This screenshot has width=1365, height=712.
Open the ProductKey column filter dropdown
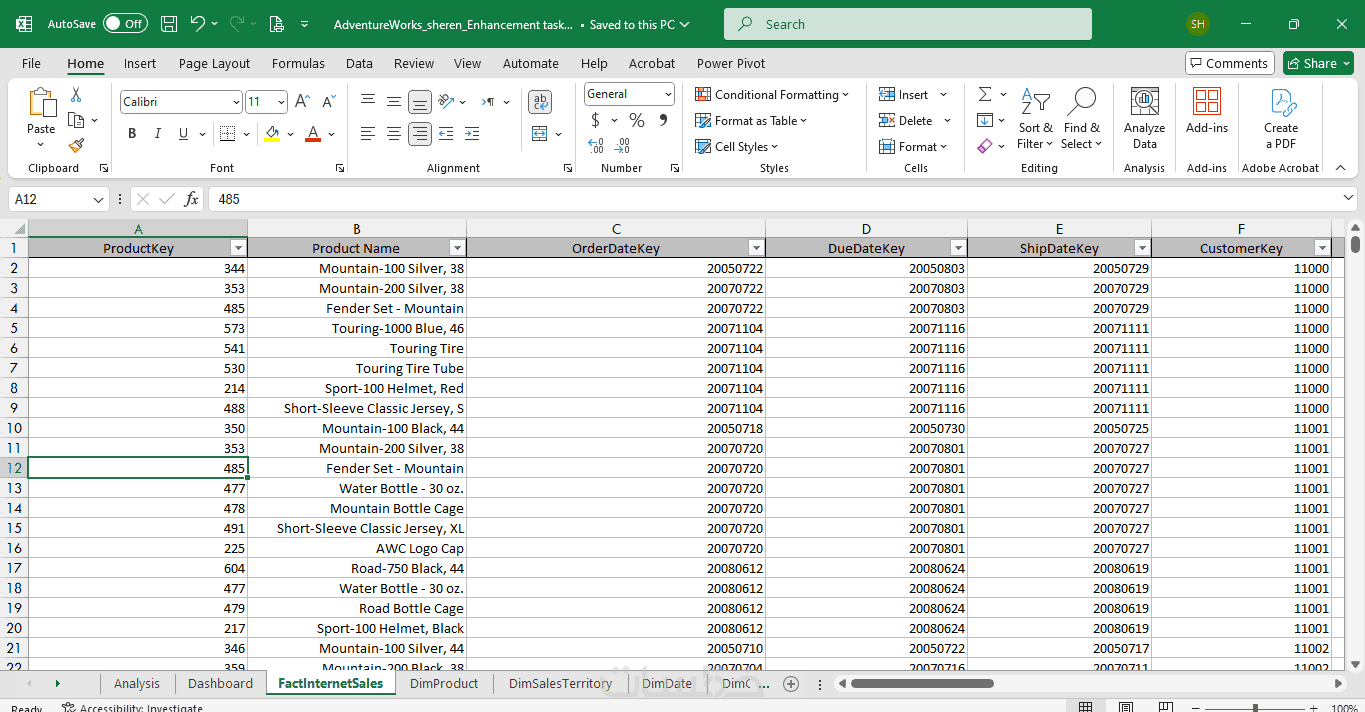238,248
